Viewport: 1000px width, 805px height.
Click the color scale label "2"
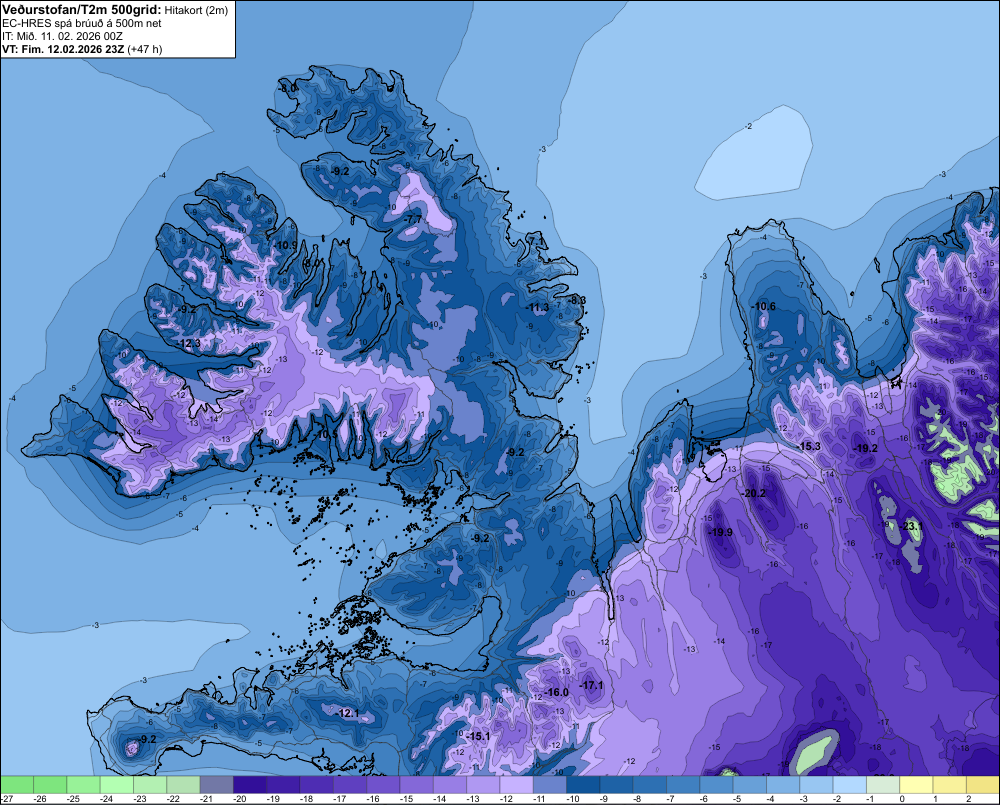point(969,799)
